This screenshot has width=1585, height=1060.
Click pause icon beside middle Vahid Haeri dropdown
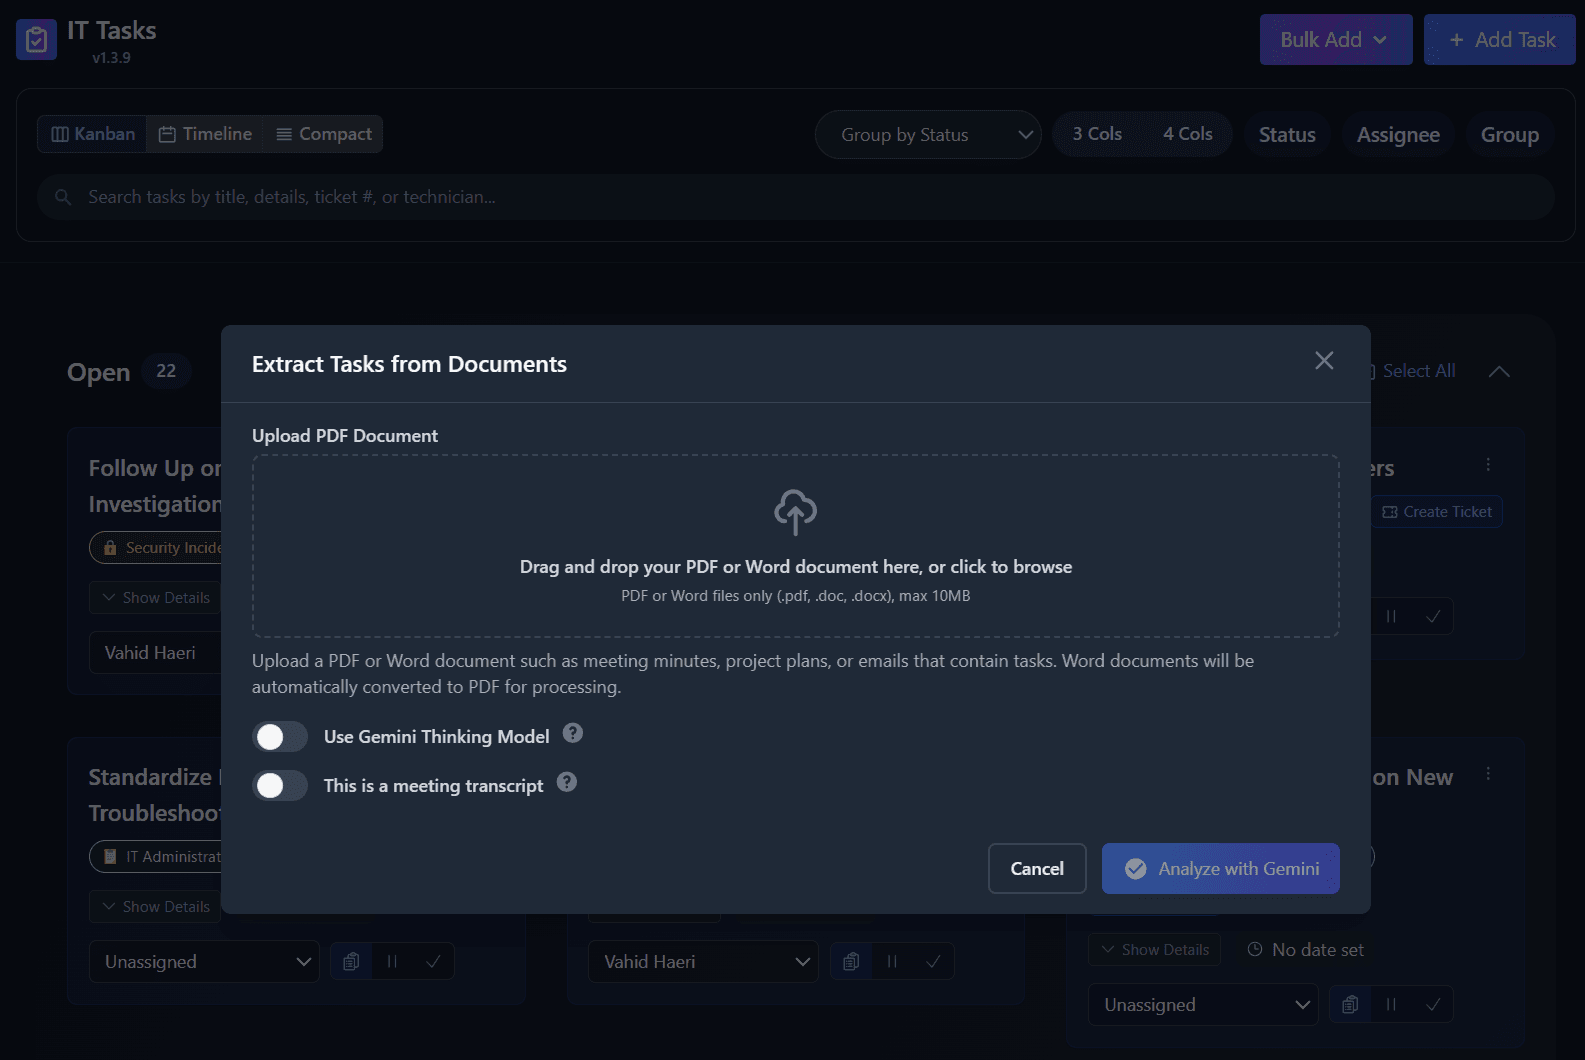[x=891, y=962]
